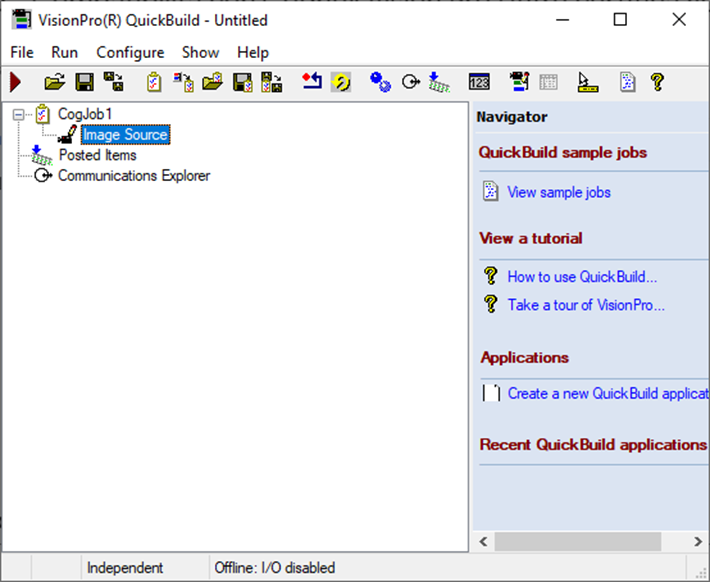Select Image Source in the job tree

(124, 135)
